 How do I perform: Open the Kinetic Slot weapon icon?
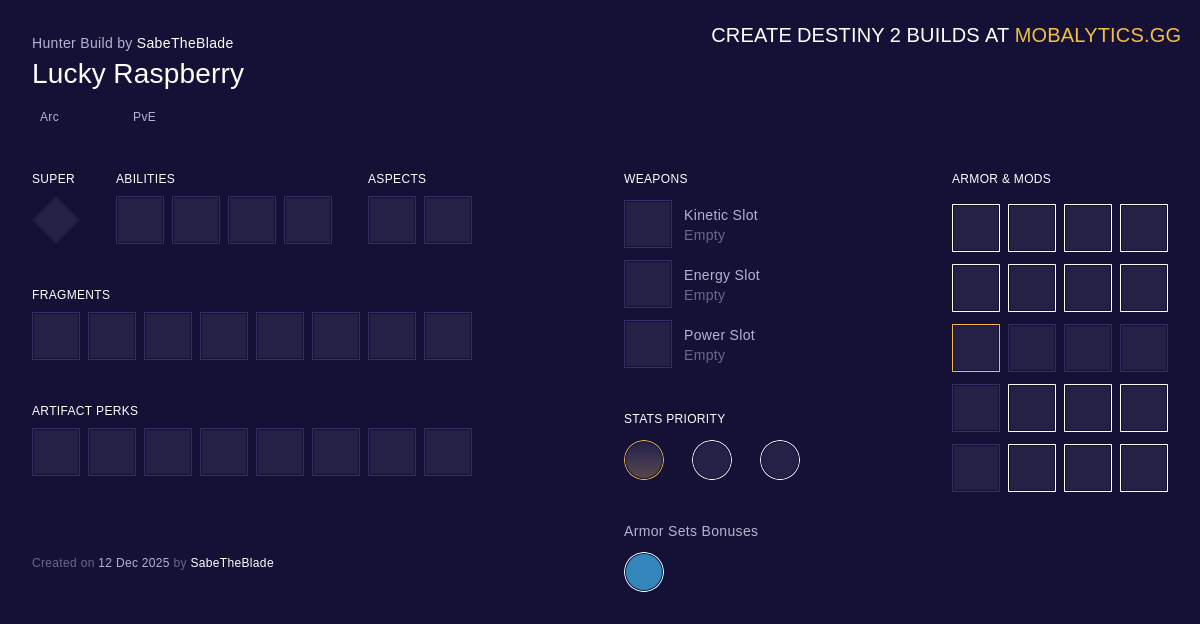click(648, 224)
